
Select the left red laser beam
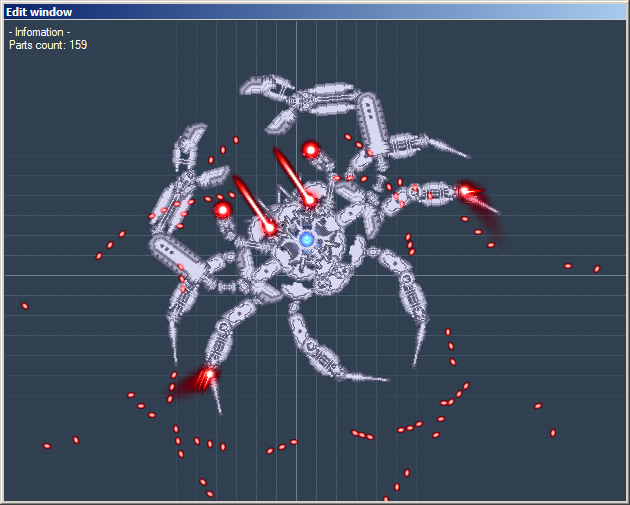(254, 204)
